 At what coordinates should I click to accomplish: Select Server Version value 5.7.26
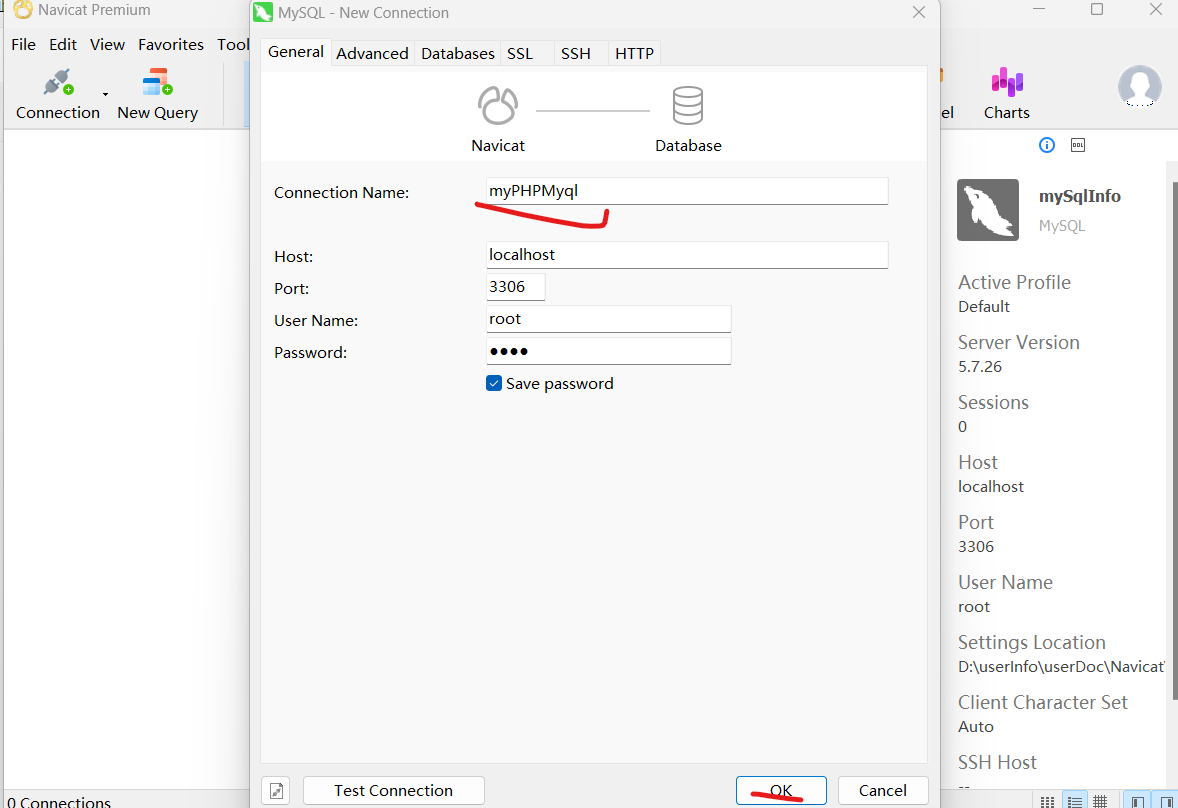coord(980,366)
